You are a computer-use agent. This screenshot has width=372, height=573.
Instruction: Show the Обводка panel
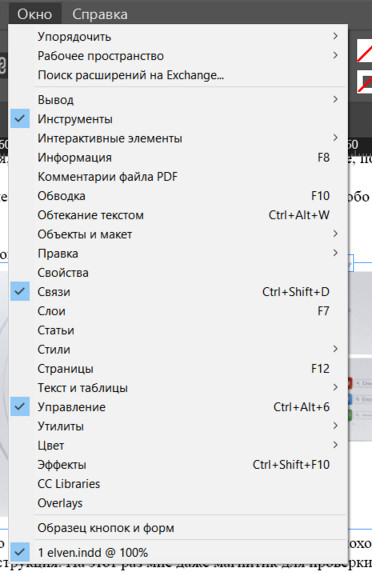178,196
